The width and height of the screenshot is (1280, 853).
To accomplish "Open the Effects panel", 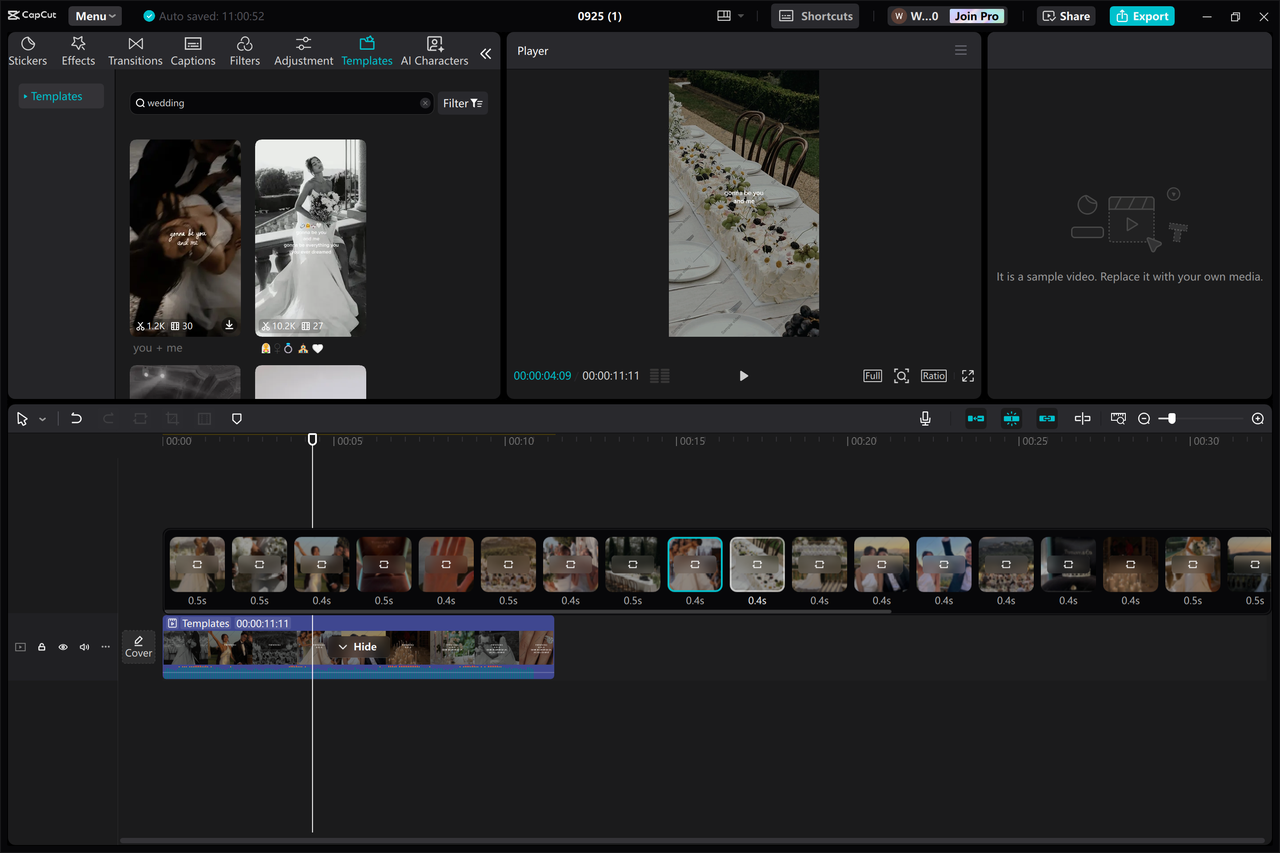I will (x=77, y=50).
